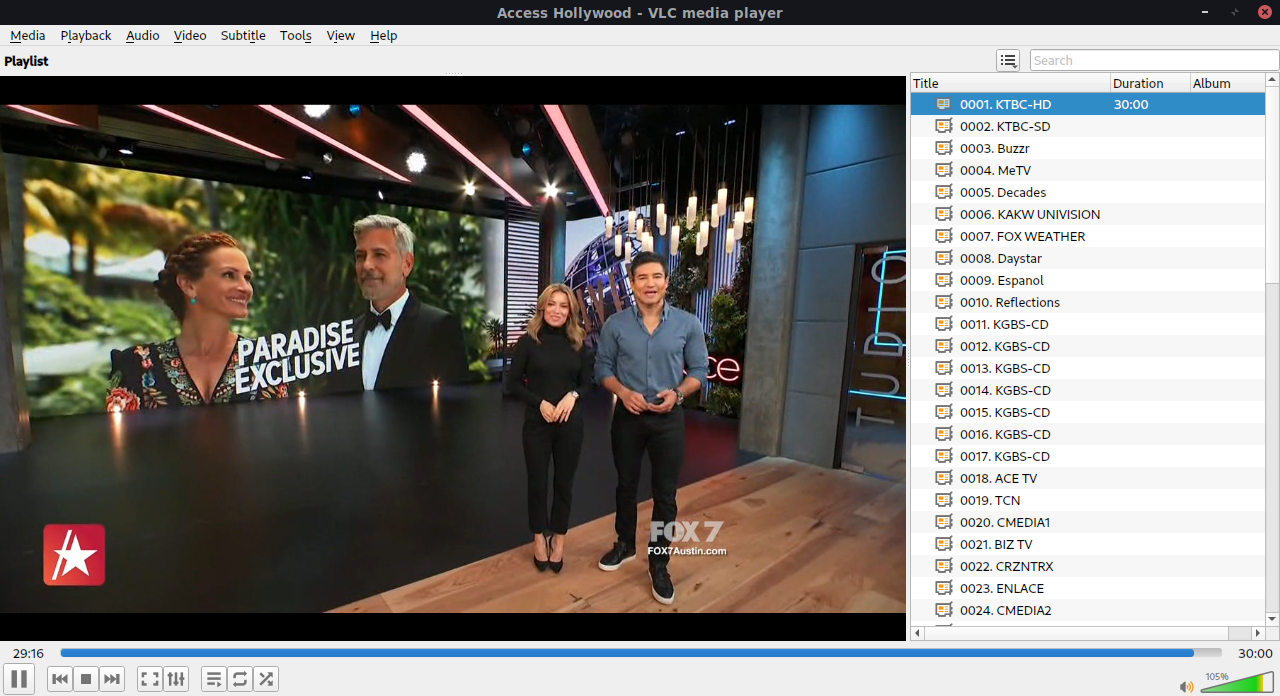Open the Subtitle menu
The width and height of the screenshot is (1280, 696).
point(243,35)
